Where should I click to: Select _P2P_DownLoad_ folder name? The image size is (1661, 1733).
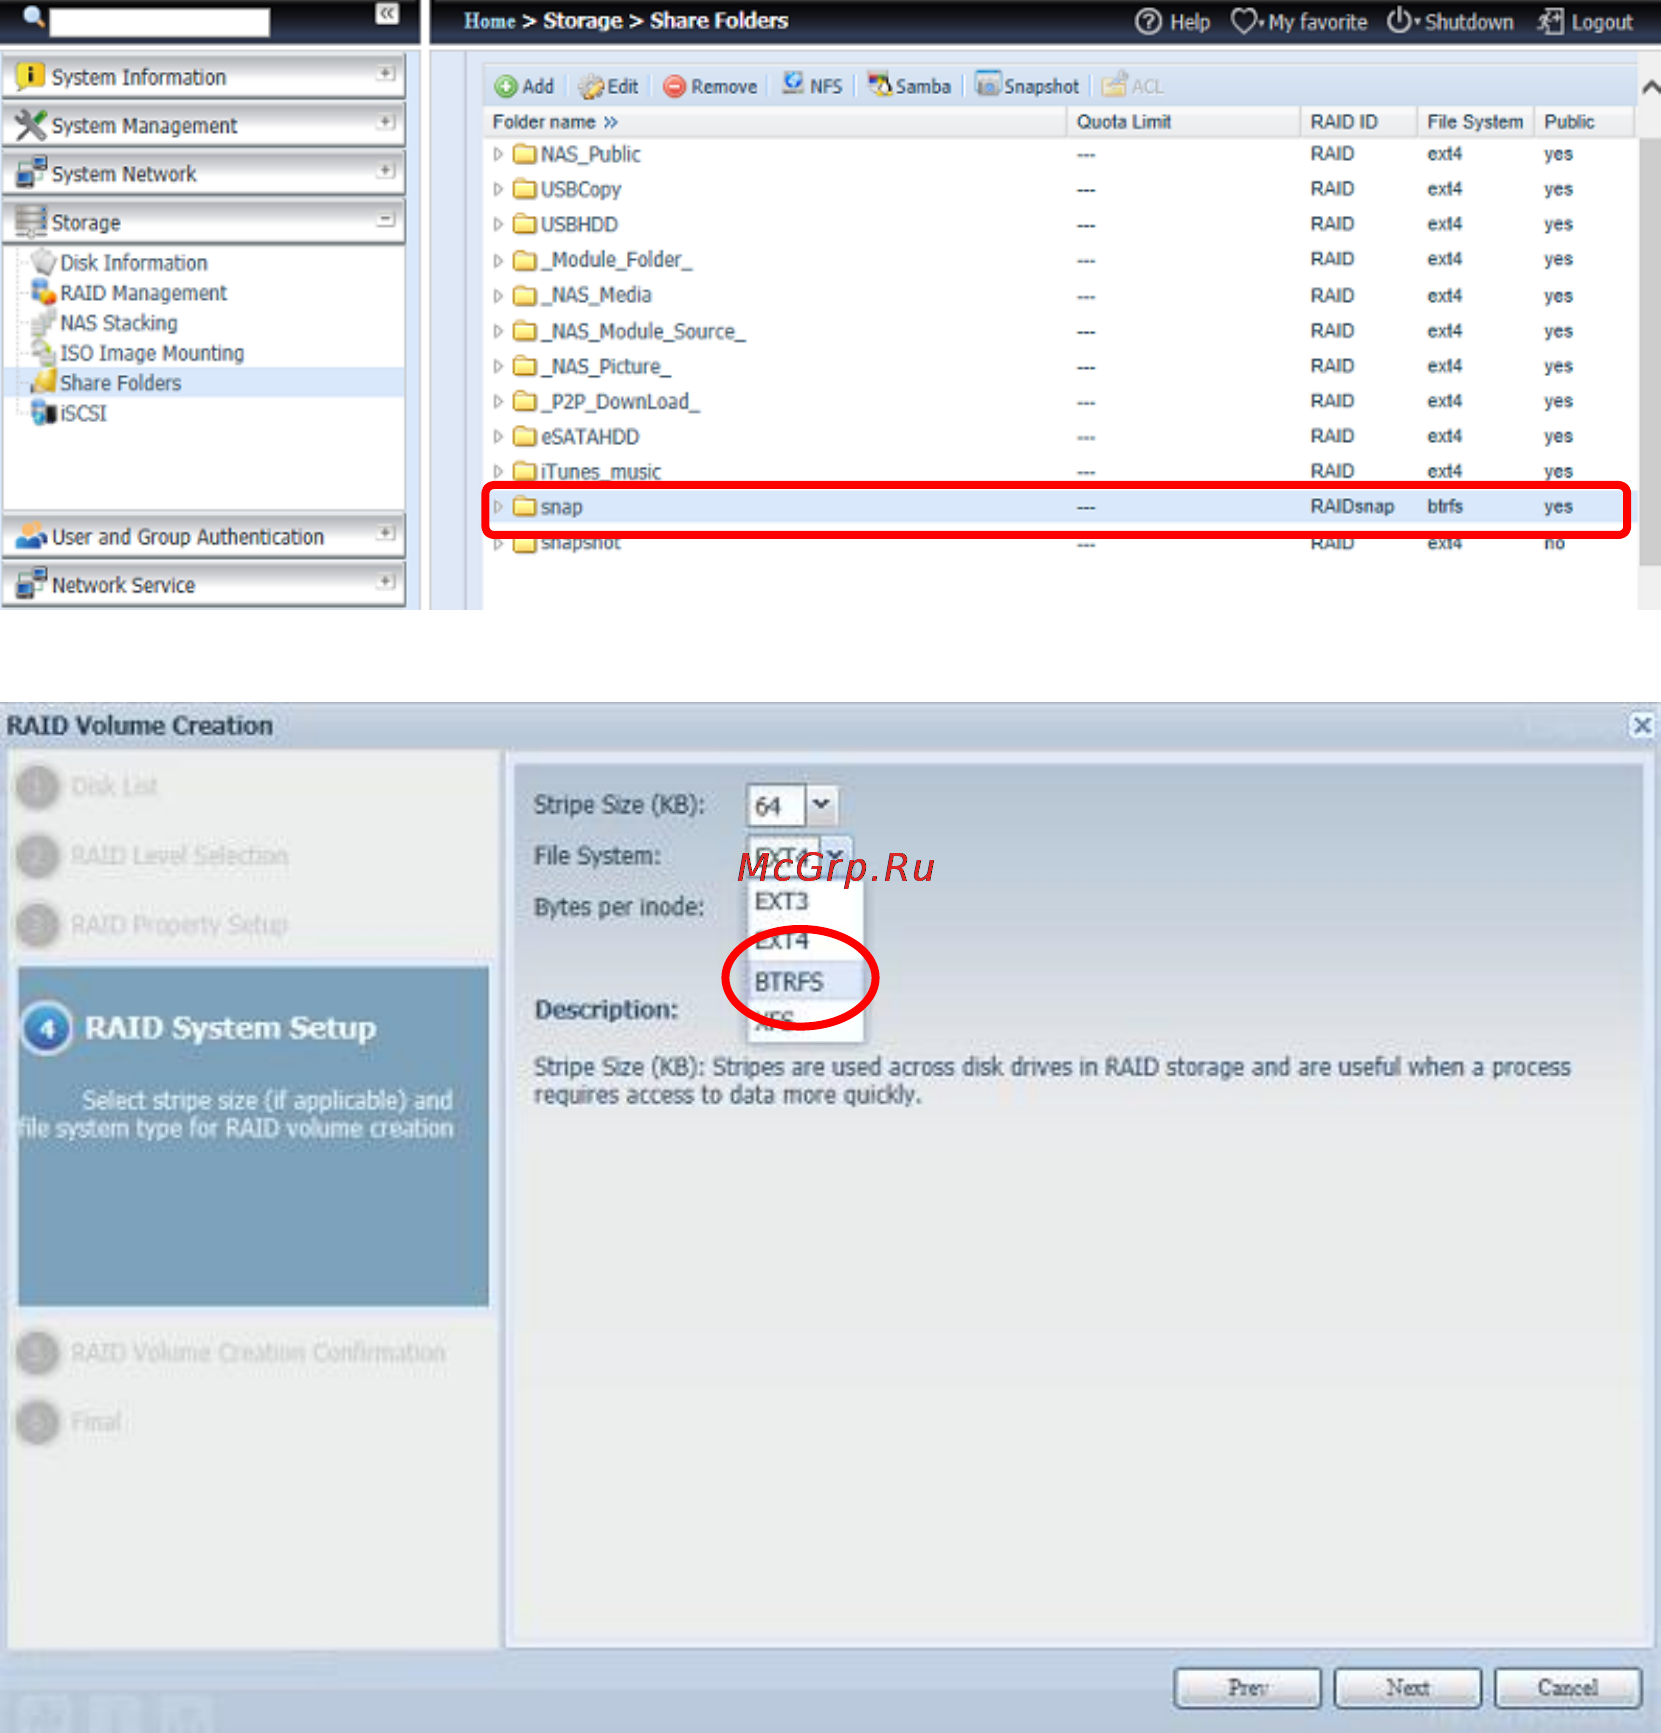point(620,401)
